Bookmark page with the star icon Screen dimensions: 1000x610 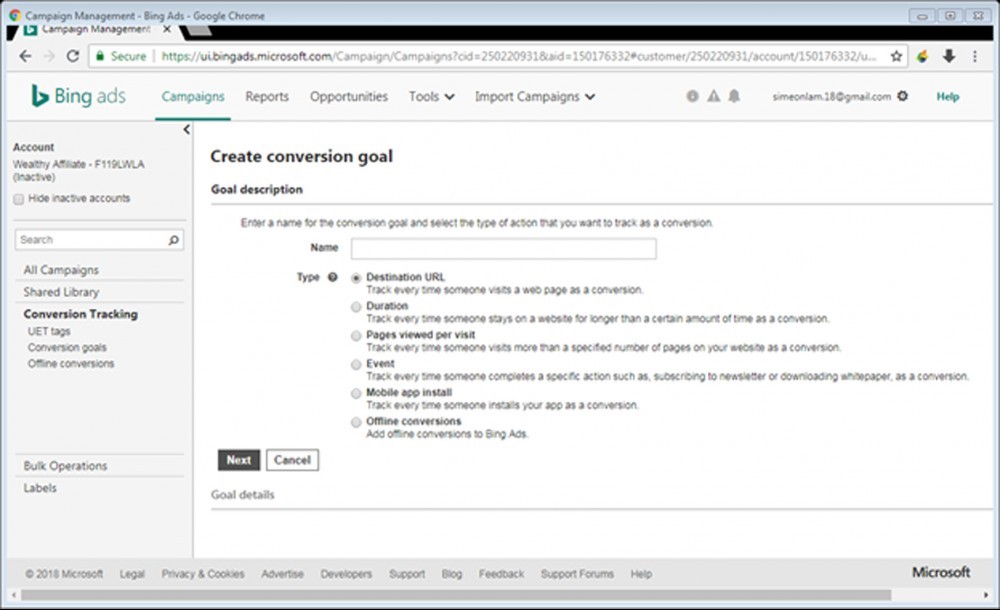click(x=896, y=56)
